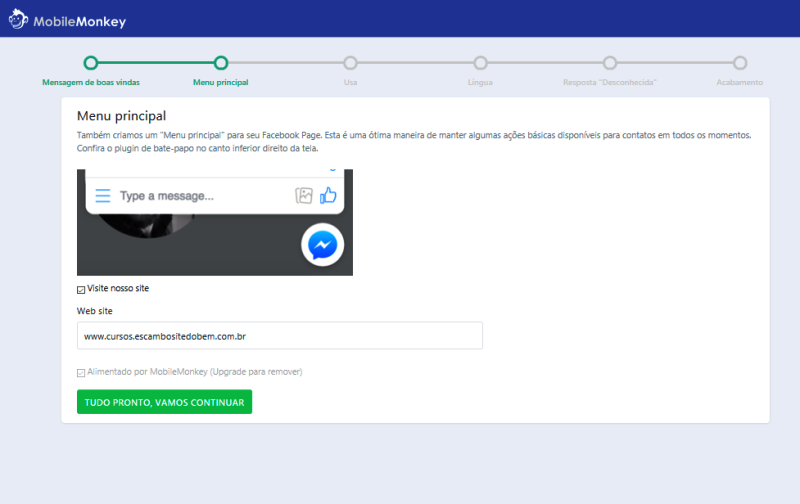Go to 'Resposta Desconhecida' step
This screenshot has height=504, width=800.
610,63
